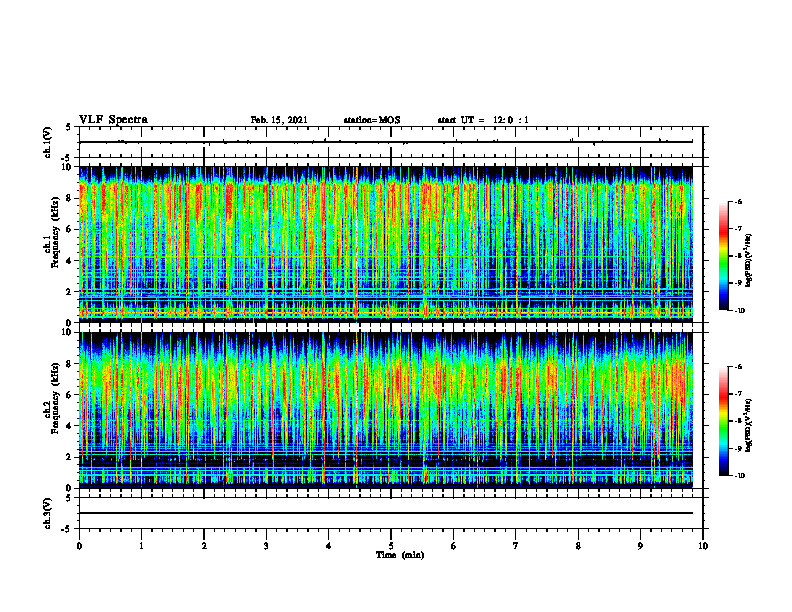Screen dimensions: 792x612
Task: Click the ch.3 voltage waveform trace
Action: coord(386,513)
